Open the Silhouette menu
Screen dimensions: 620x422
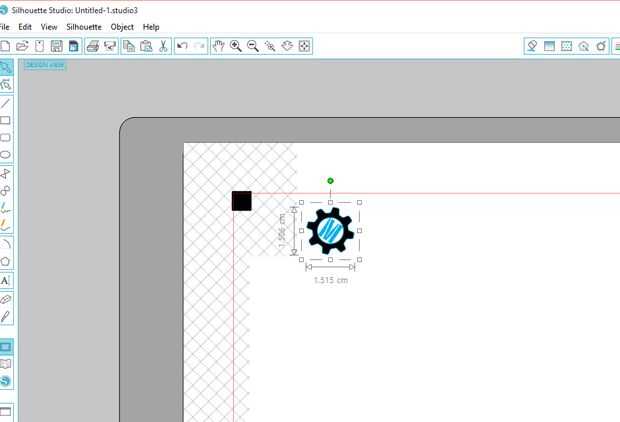[84, 27]
